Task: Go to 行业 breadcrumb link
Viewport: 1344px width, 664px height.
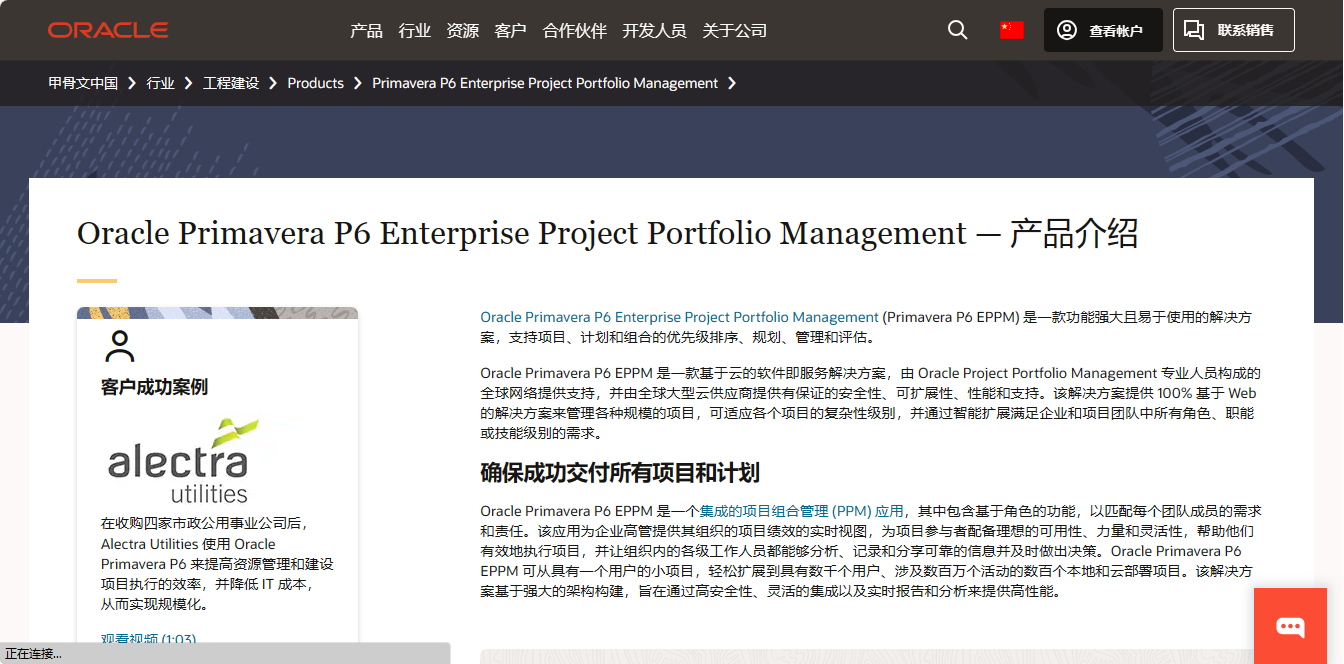Action: click(161, 83)
